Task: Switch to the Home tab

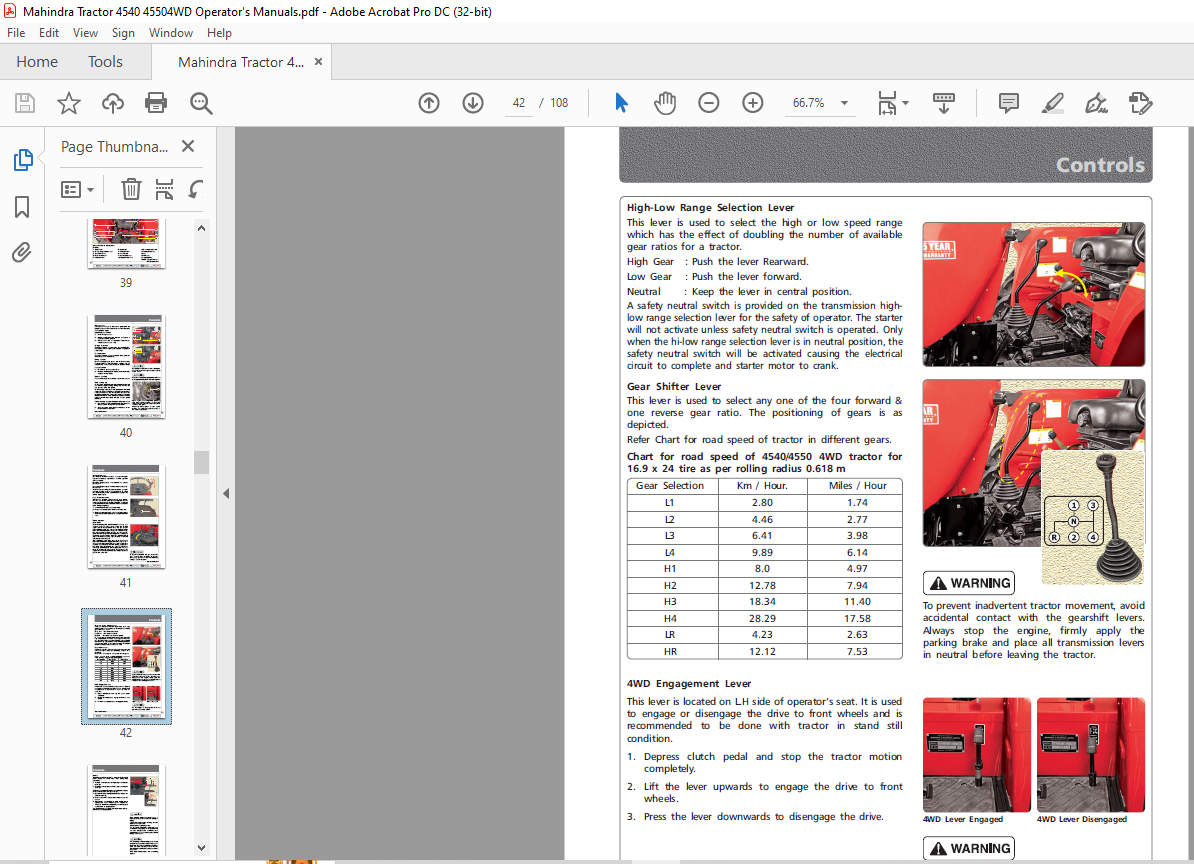Action: coord(37,62)
